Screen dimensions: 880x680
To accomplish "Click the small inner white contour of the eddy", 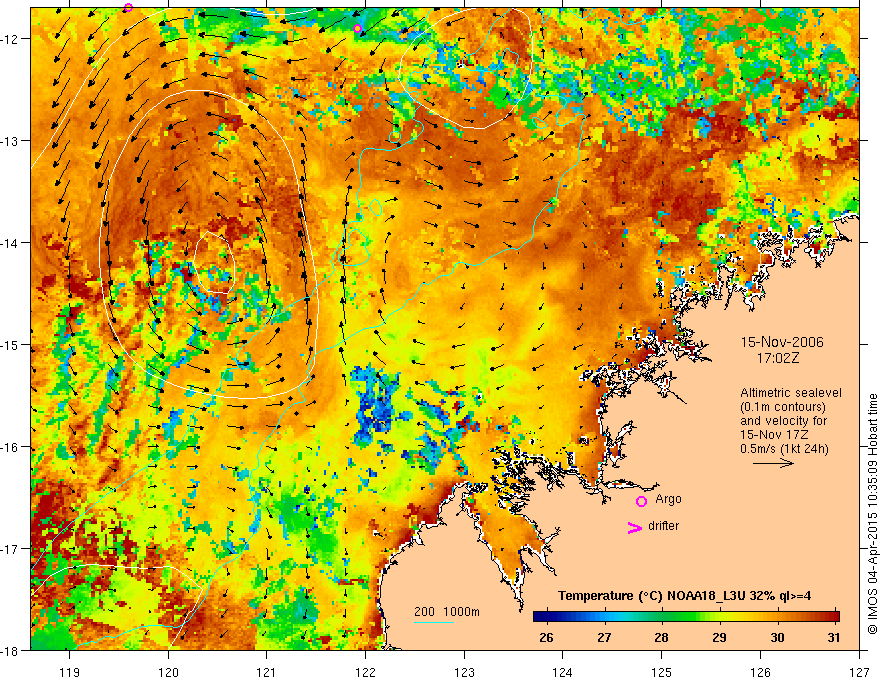I will point(214,262).
